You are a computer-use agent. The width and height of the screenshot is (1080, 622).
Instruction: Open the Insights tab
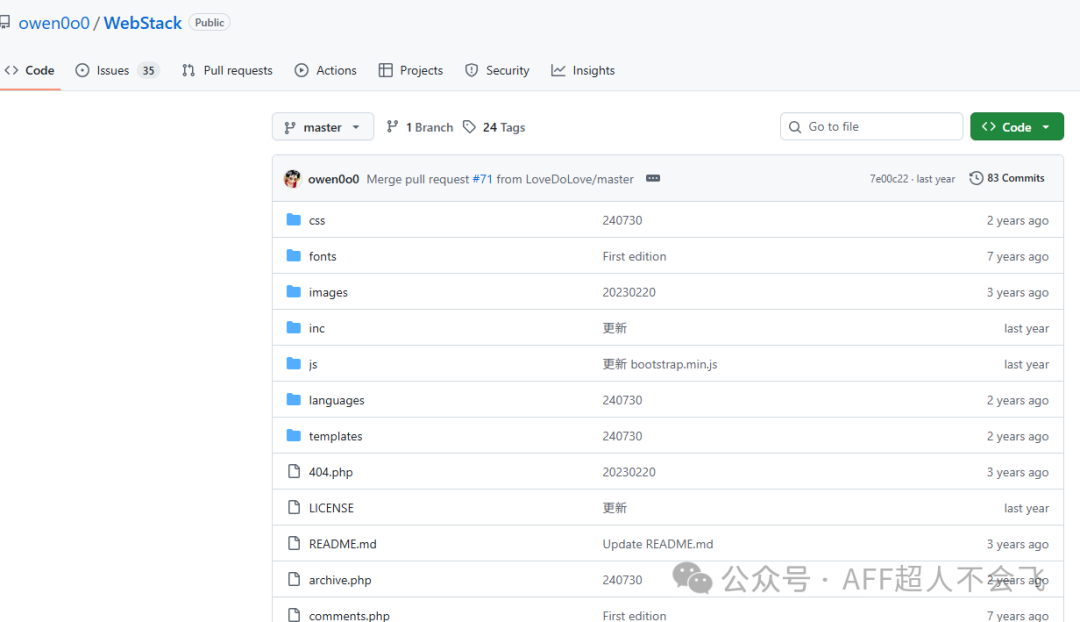pos(583,70)
